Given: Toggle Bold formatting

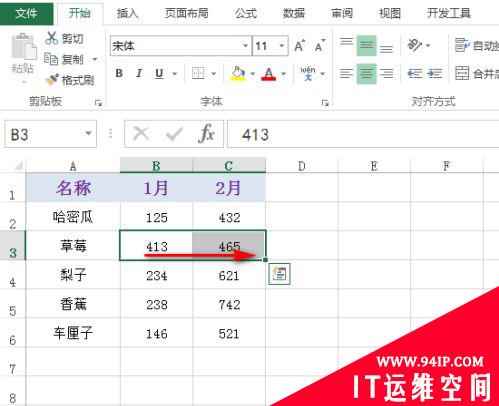Looking at the screenshot, I should (x=119, y=73).
